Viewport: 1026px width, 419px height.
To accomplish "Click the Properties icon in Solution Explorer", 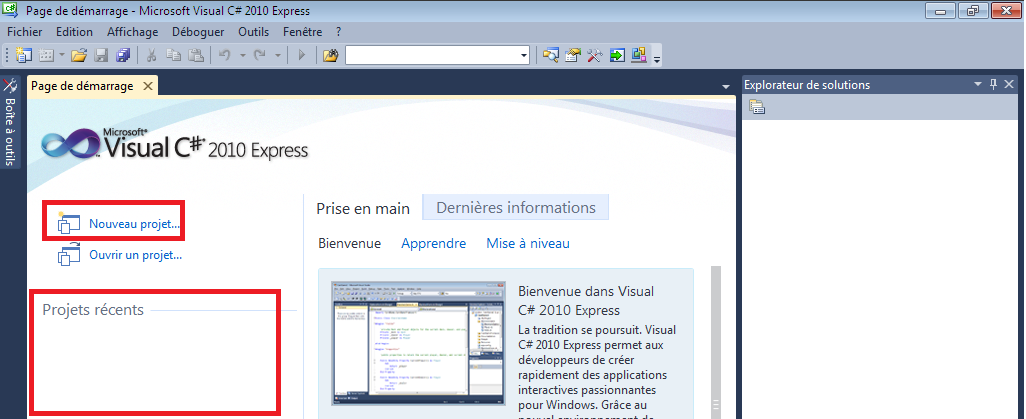I will click(757, 107).
